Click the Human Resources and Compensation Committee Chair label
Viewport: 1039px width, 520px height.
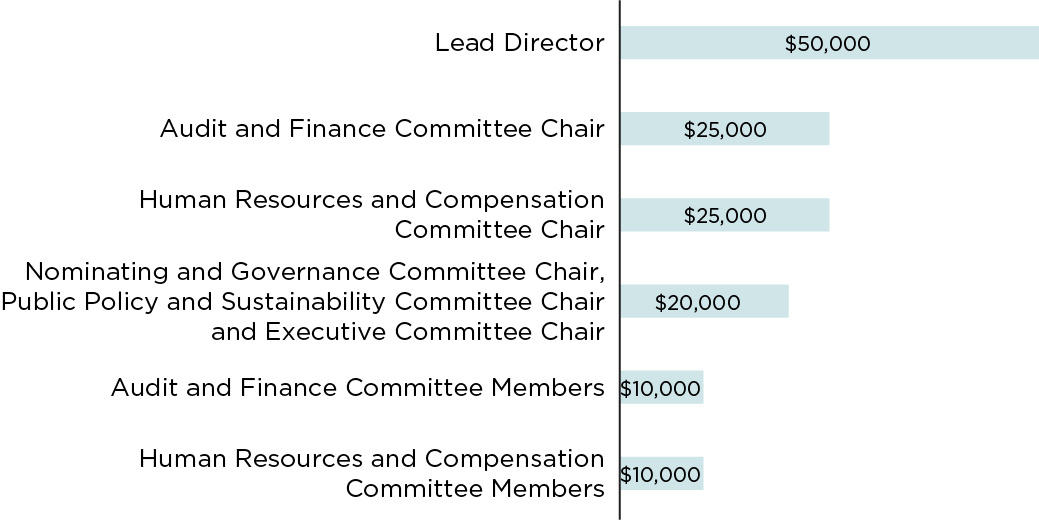click(x=372, y=214)
